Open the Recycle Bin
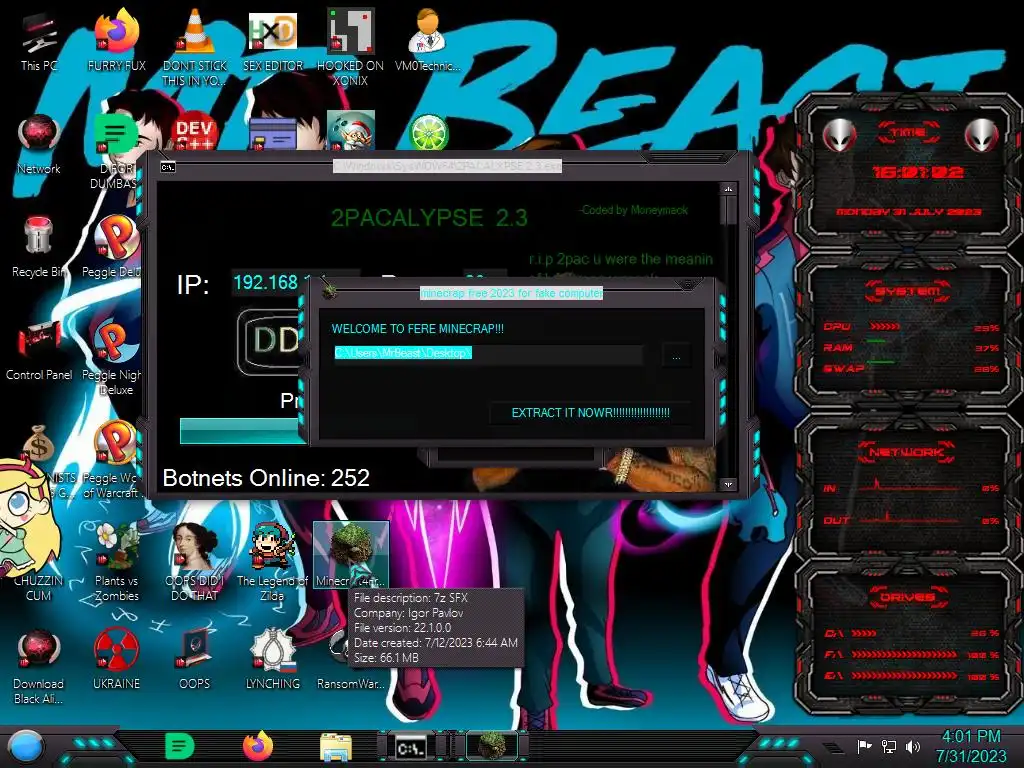 tap(39, 248)
